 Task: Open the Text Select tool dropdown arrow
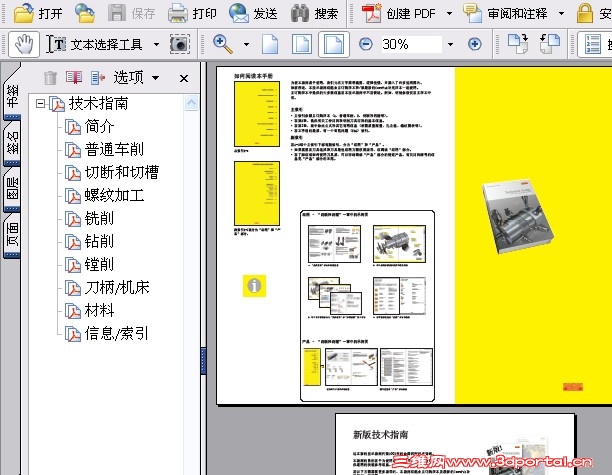click(x=157, y=44)
